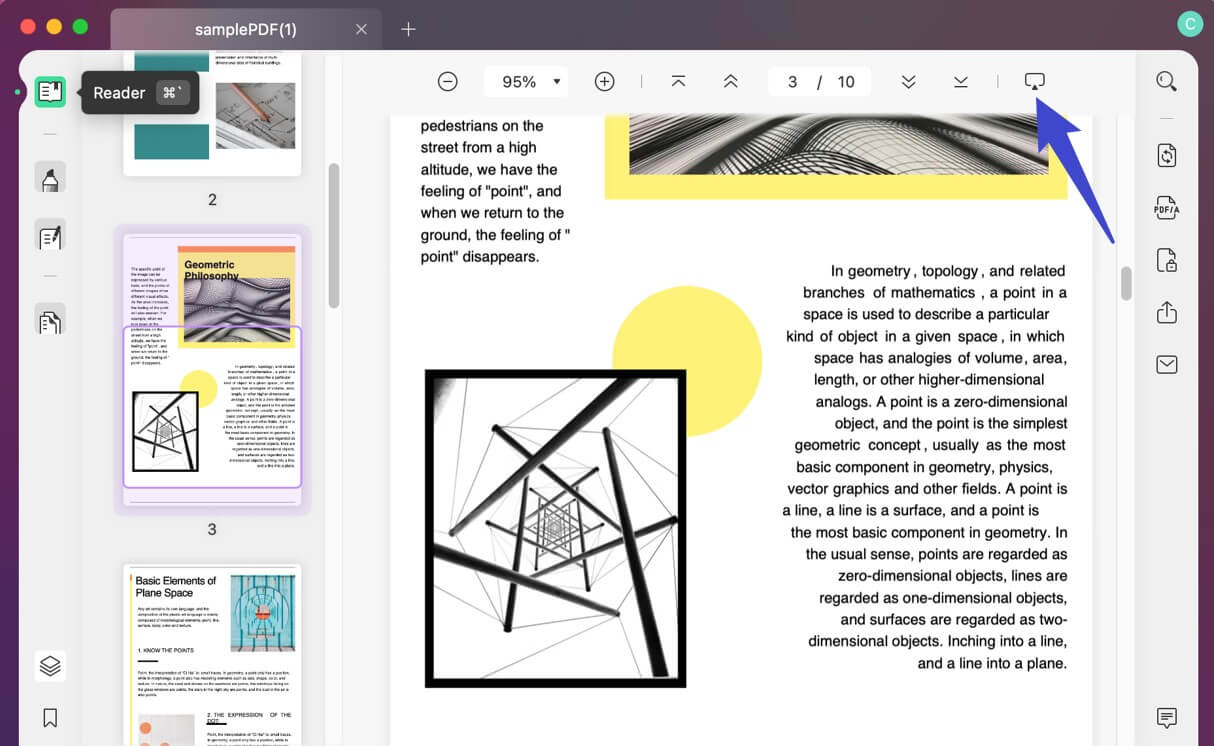This screenshot has width=1214, height=746.
Task: Click the page number input field
Action: pos(793,81)
